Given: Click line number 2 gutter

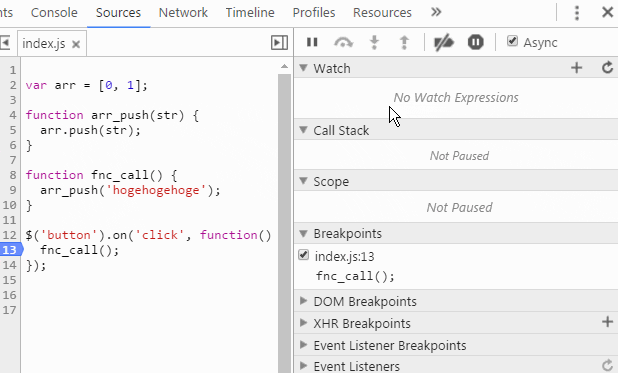Looking at the screenshot, I should pos(13,85).
